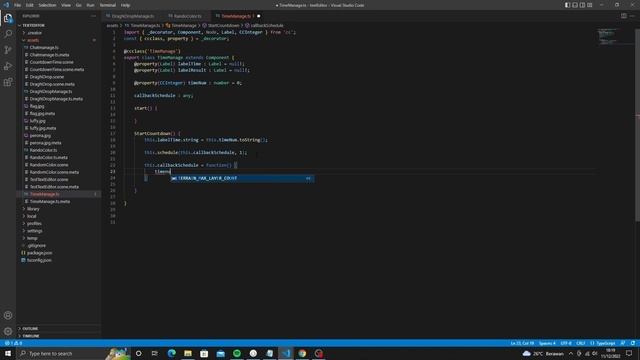Screen dimensions: 640x360
Task: Click UTF-8 encoding in status bar
Action: pos(566,343)
